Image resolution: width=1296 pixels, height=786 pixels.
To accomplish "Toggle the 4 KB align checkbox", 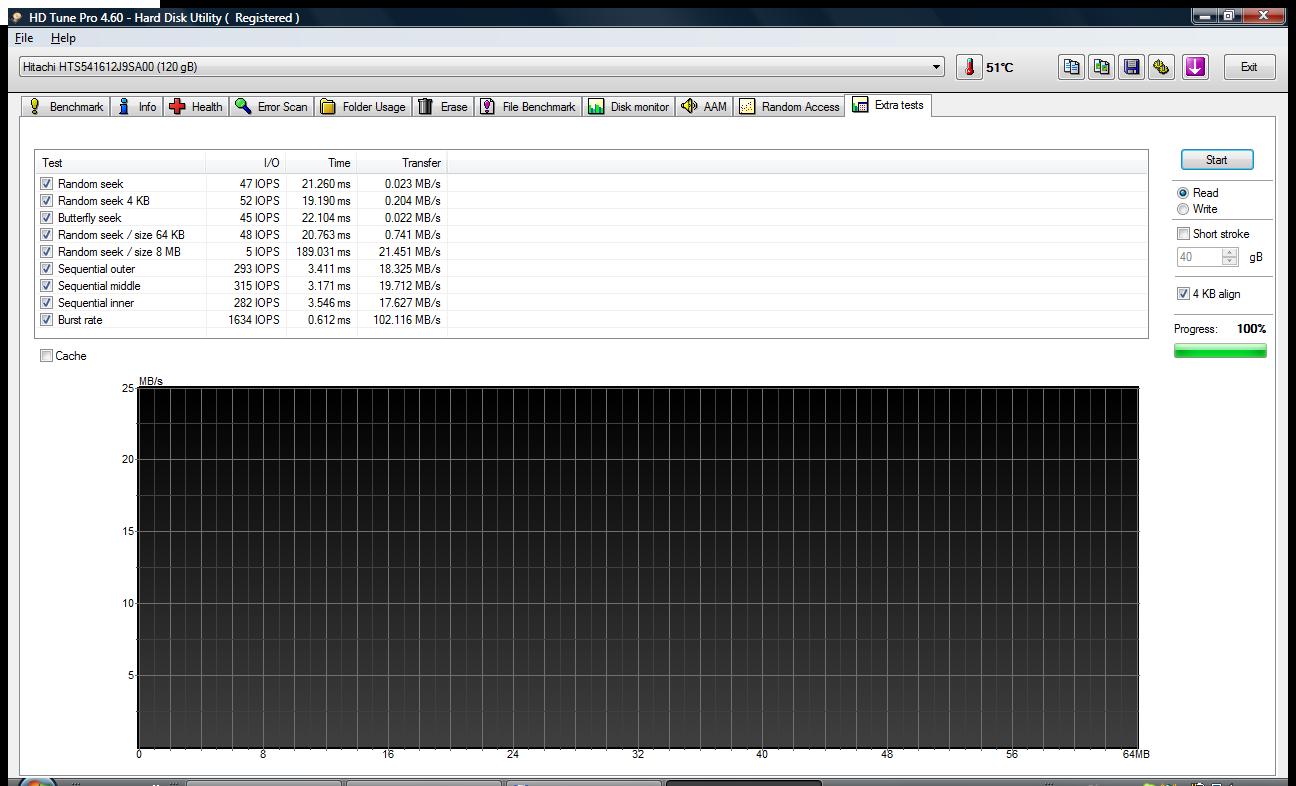I will [1184, 294].
